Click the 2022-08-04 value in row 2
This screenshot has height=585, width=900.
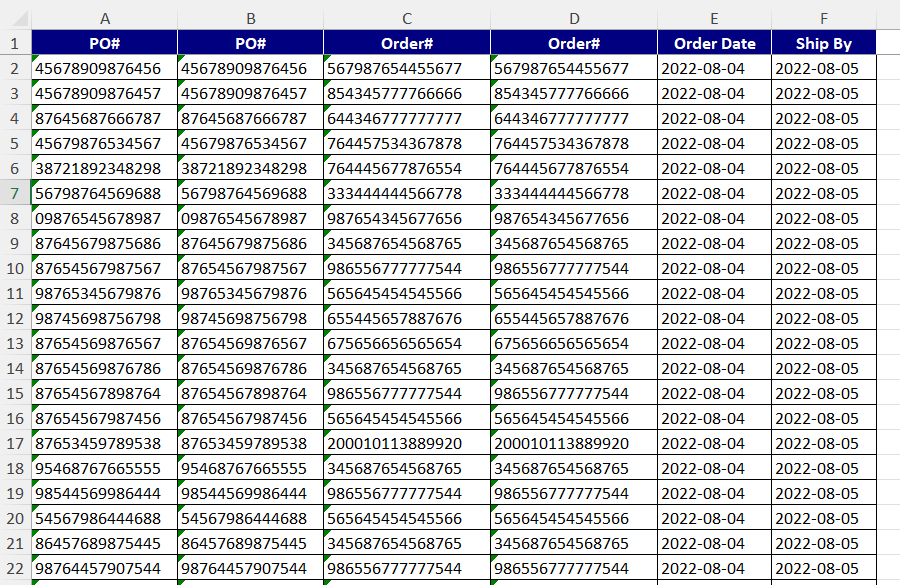coord(714,68)
